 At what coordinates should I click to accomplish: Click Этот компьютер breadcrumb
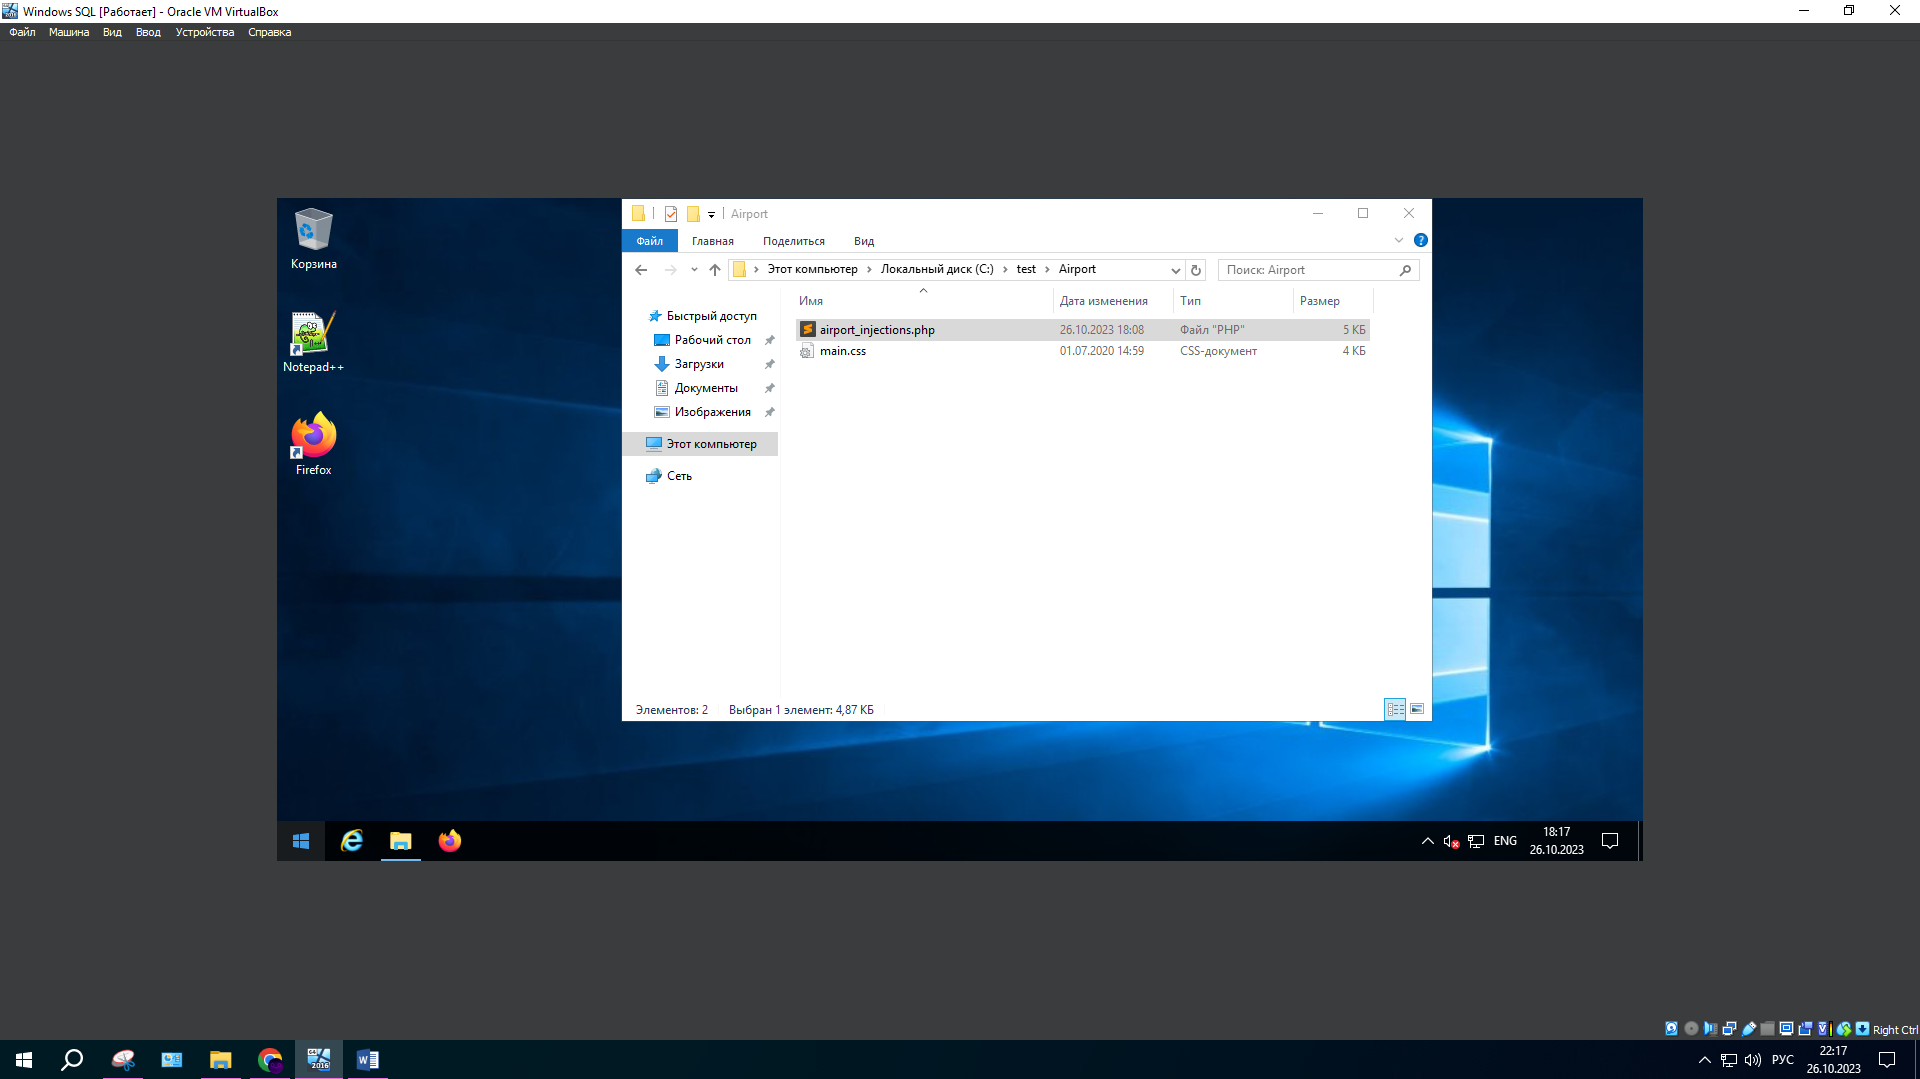812,270
